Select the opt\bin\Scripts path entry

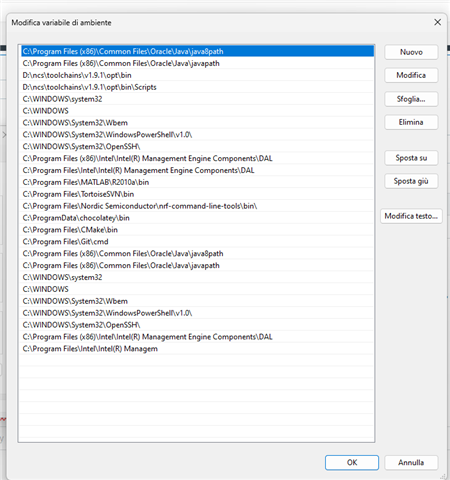(197, 87)
